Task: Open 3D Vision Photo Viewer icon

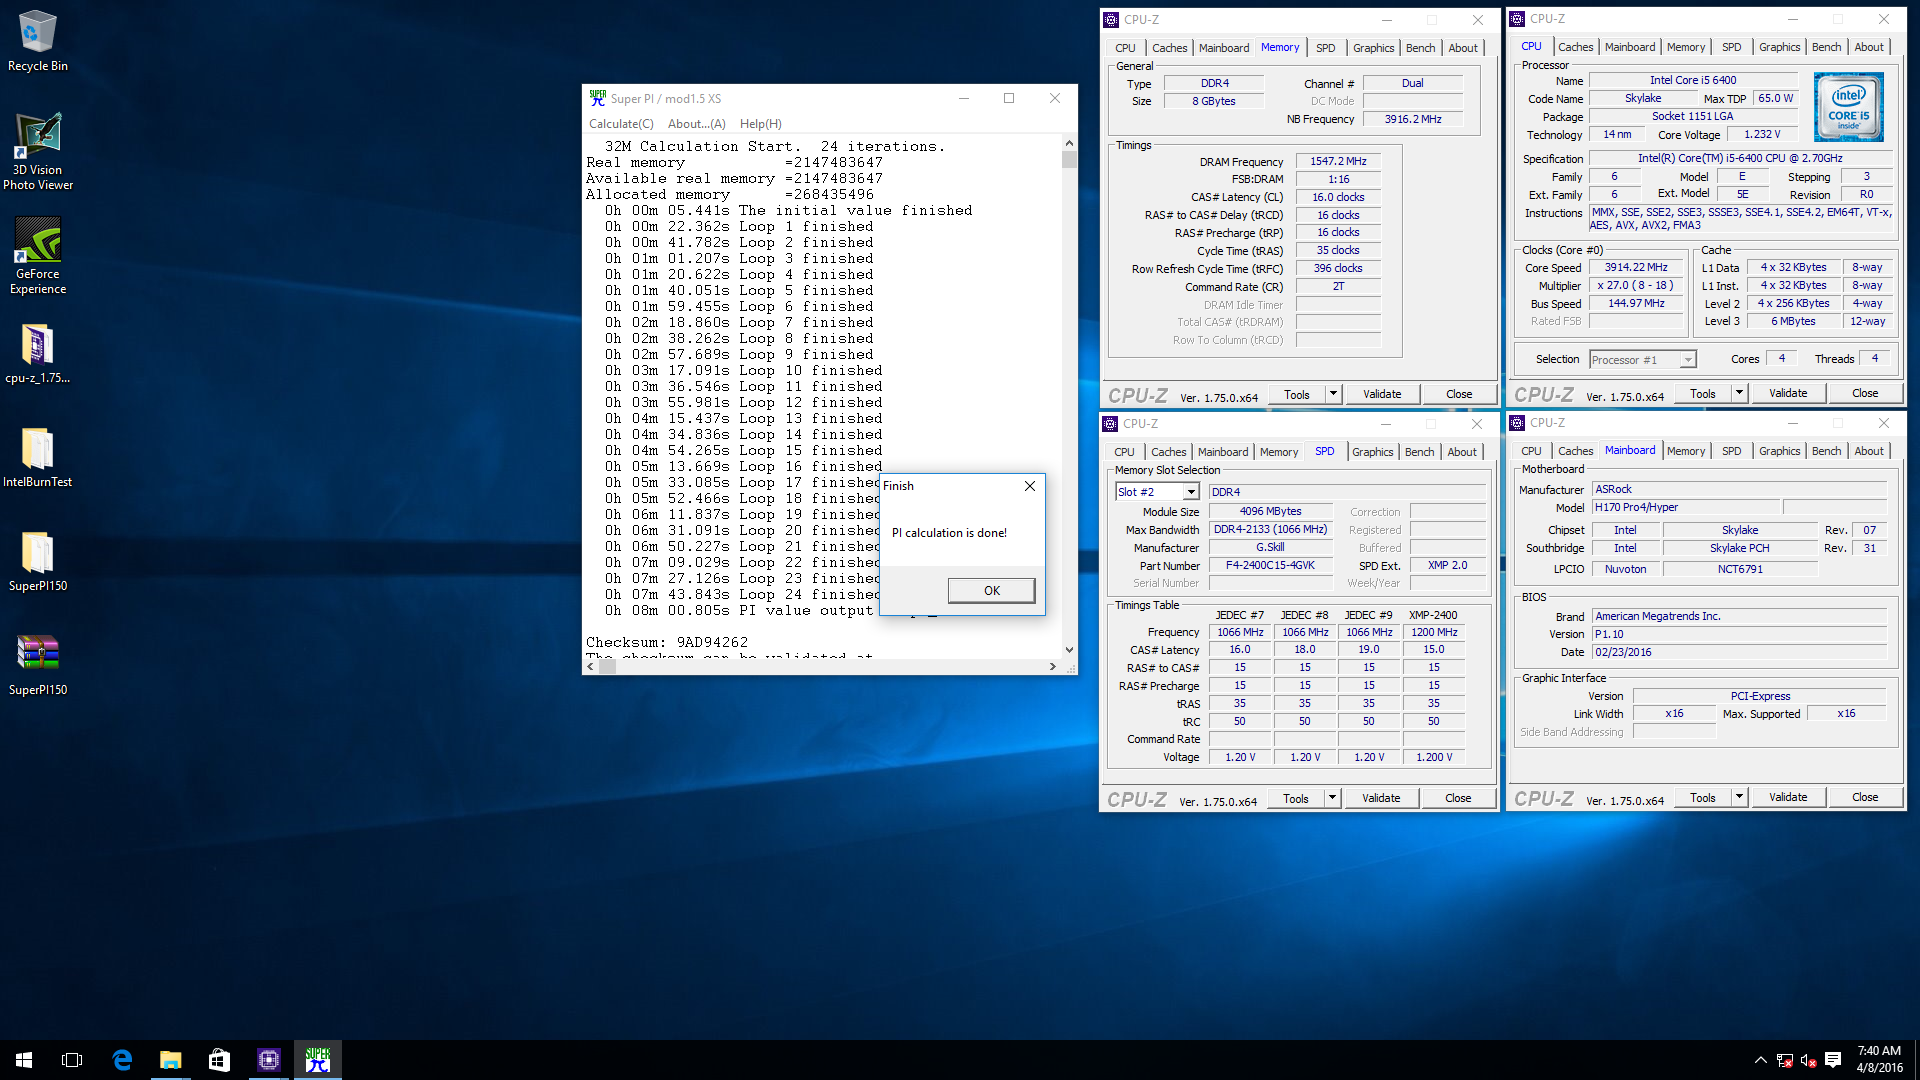Action: [38, 150]
